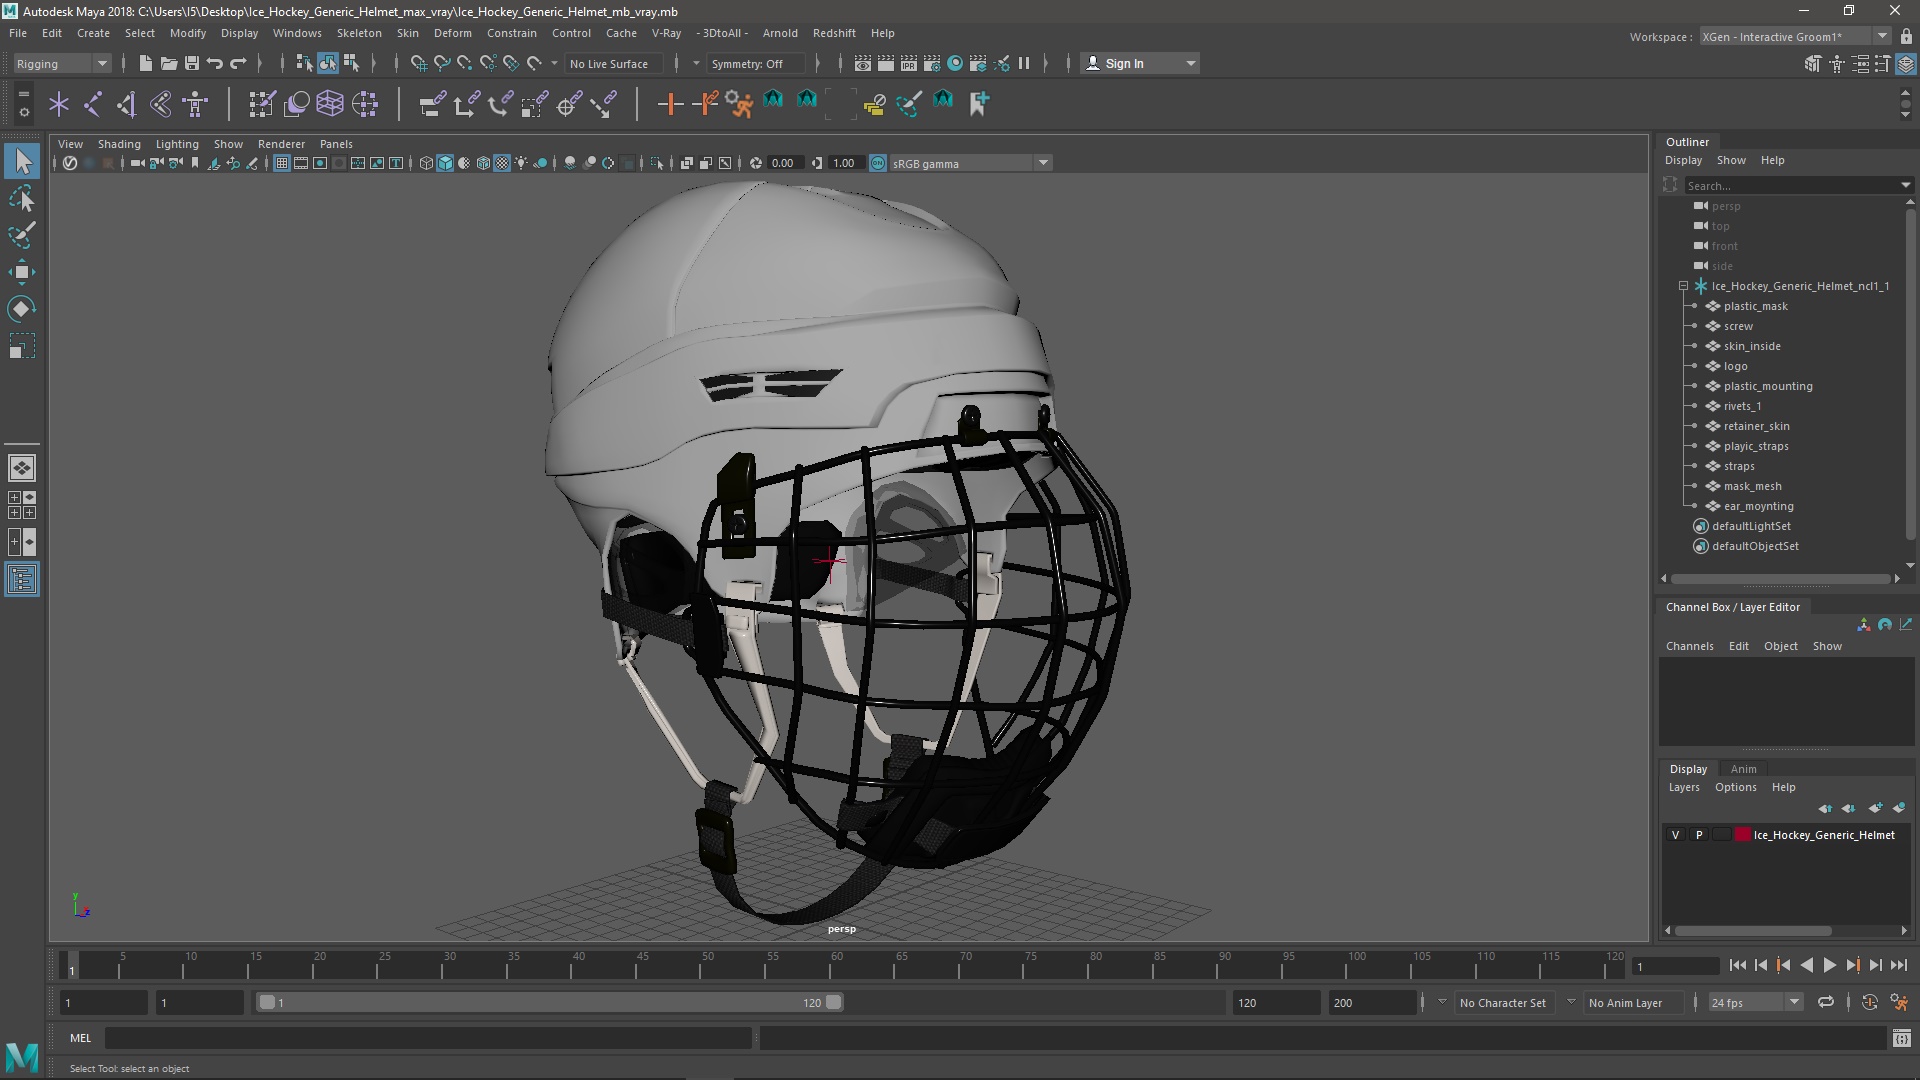Click the Save Scene disk icon
Image resolution: width=1920 pixels, height=1080 pixels.
[x=192, y=63]
